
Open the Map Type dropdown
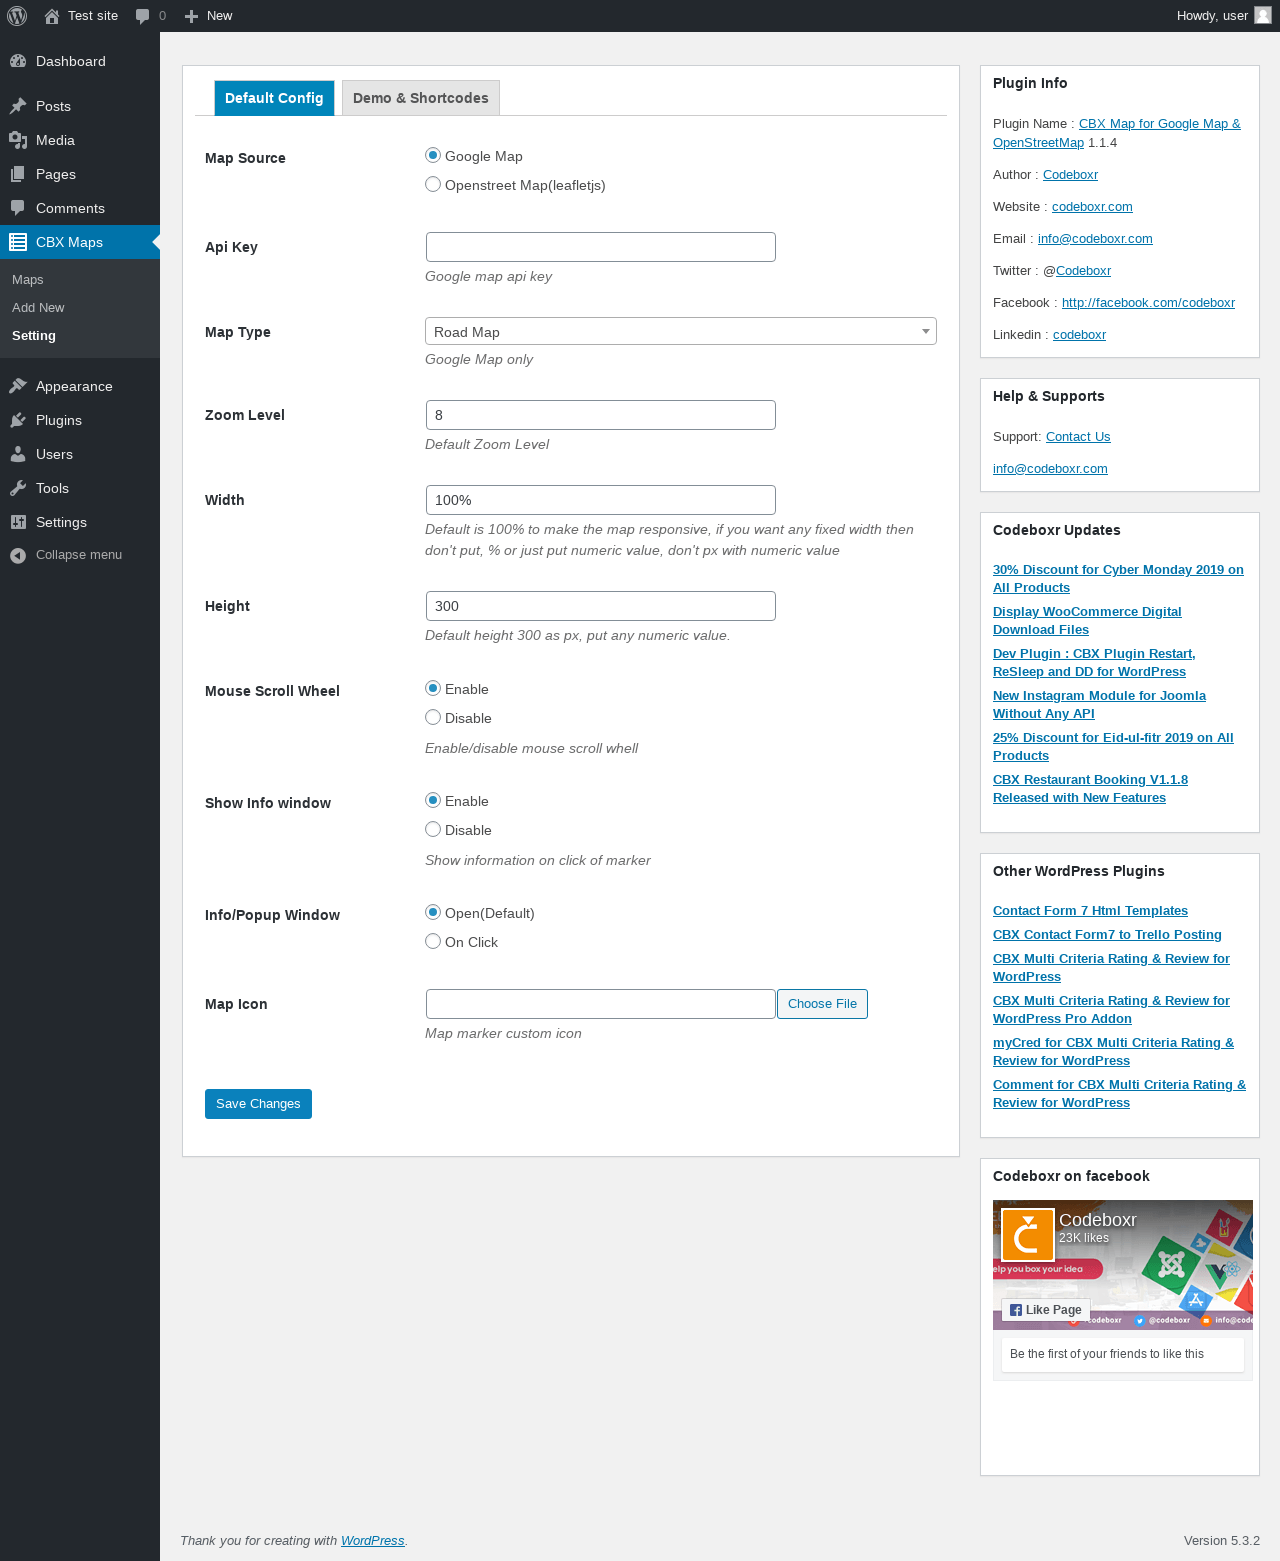681,331
